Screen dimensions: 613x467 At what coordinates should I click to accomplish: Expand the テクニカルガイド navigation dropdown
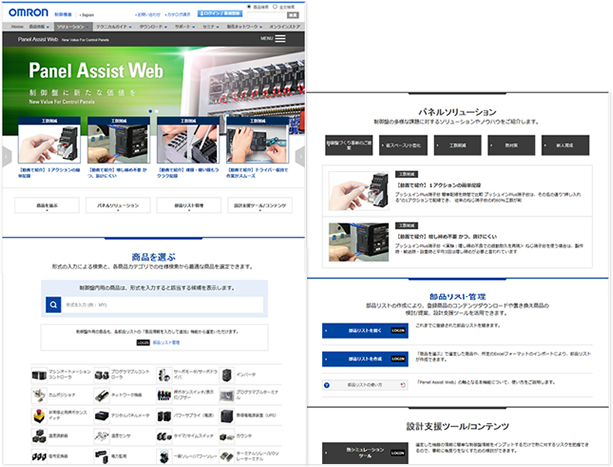coord(114,27)
